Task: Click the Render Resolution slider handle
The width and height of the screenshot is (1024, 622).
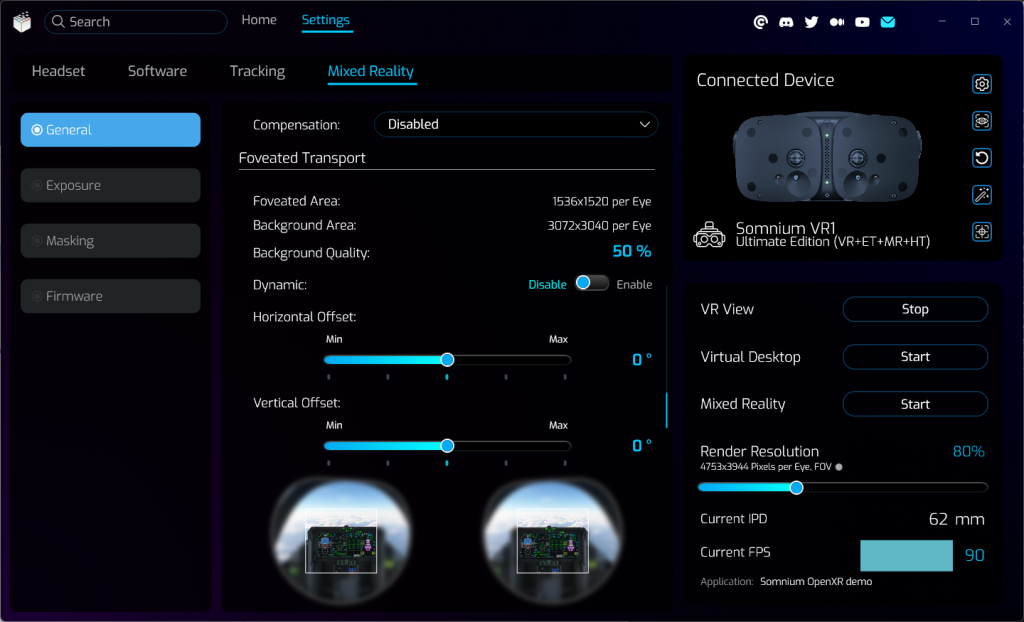Action: (x=796, y=488)
